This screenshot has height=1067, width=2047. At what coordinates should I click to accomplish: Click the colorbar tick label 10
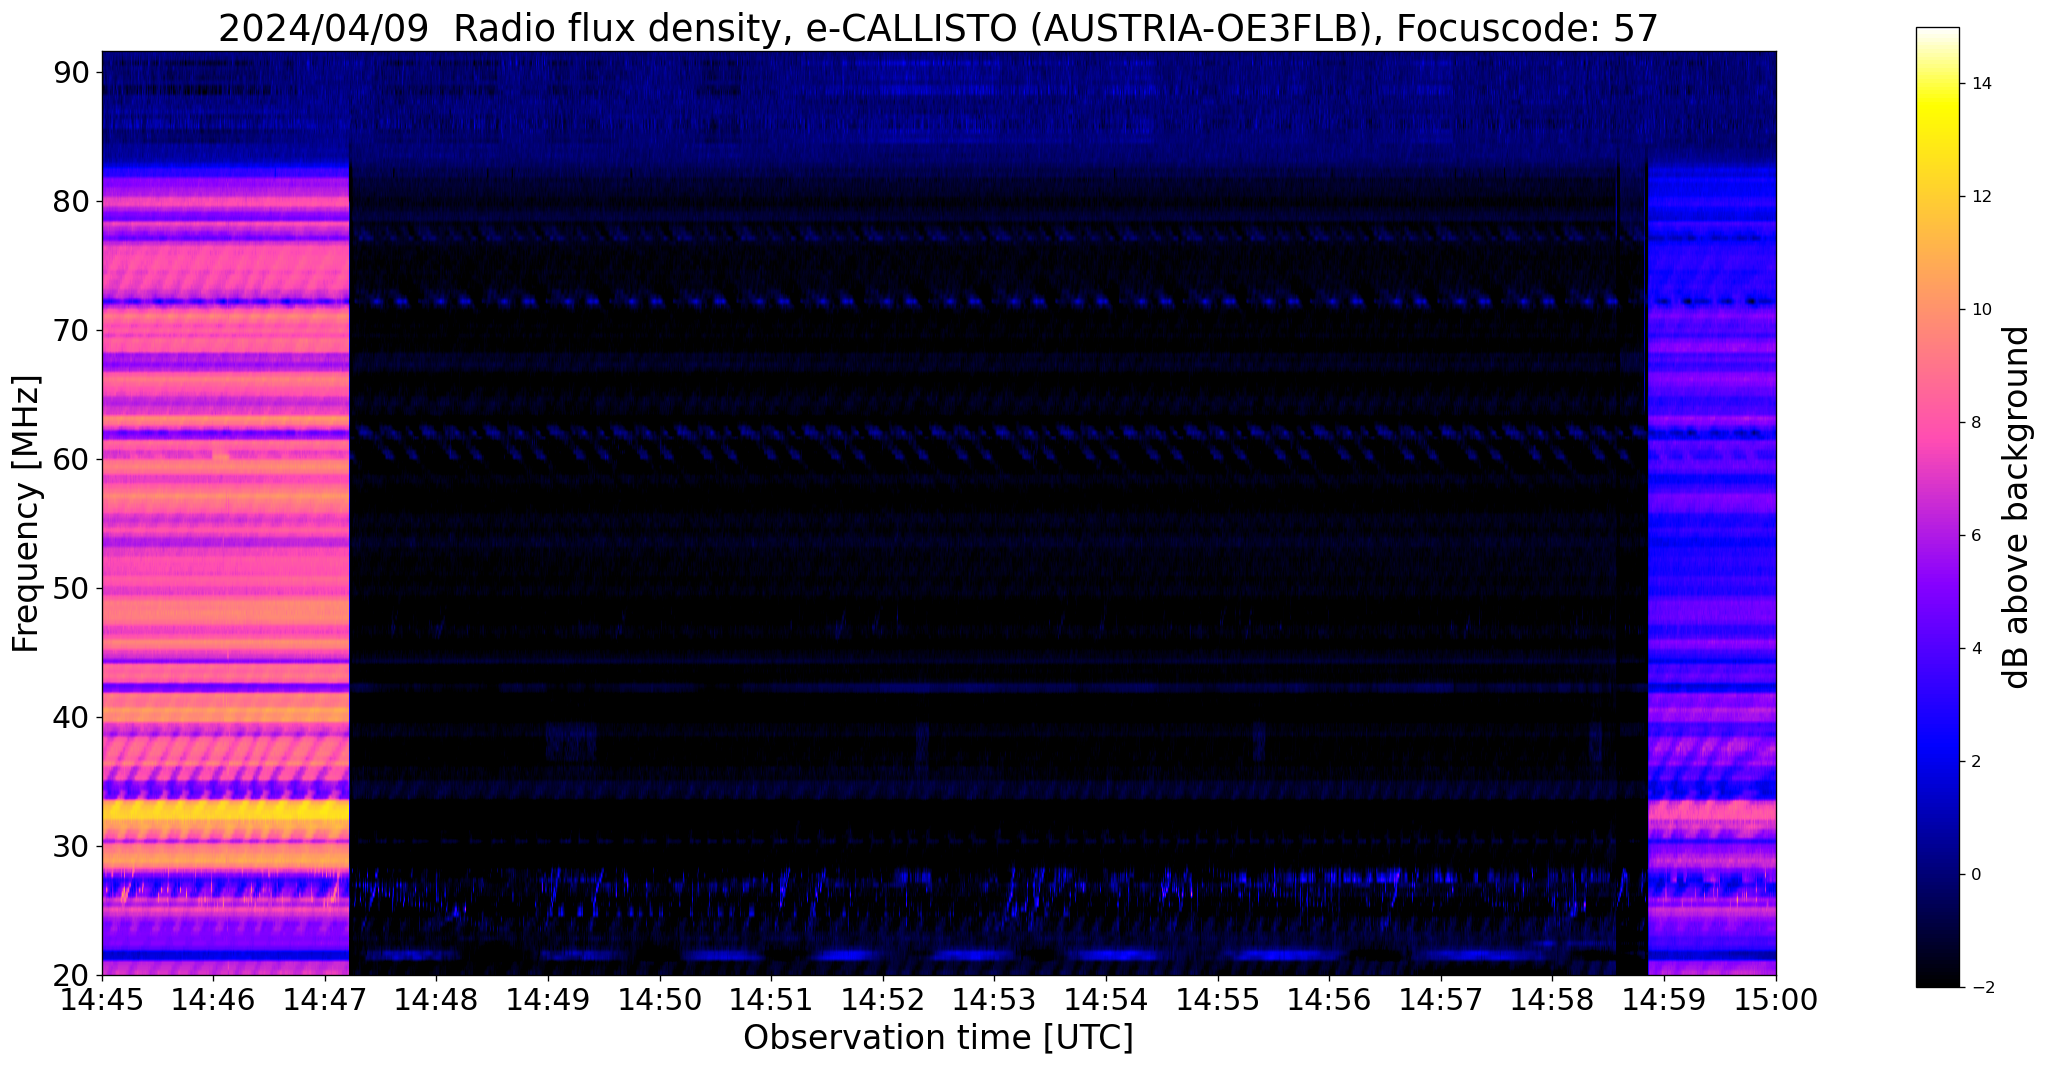point(1979,310)
